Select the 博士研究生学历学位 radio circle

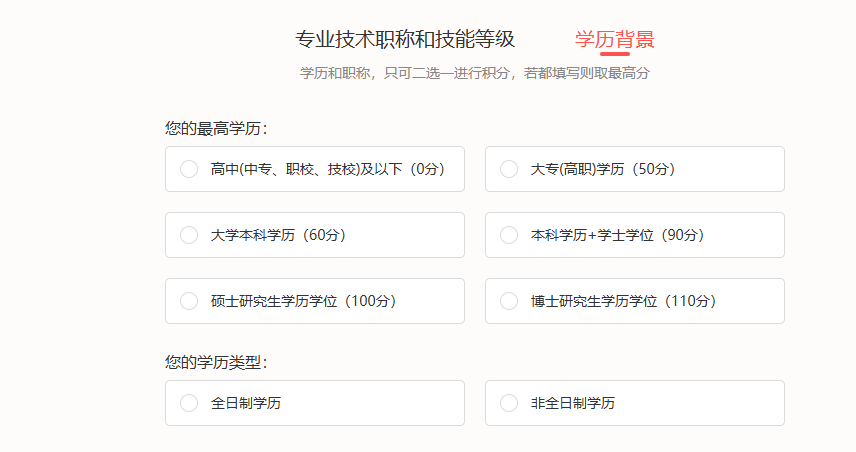tap(509, 301)
